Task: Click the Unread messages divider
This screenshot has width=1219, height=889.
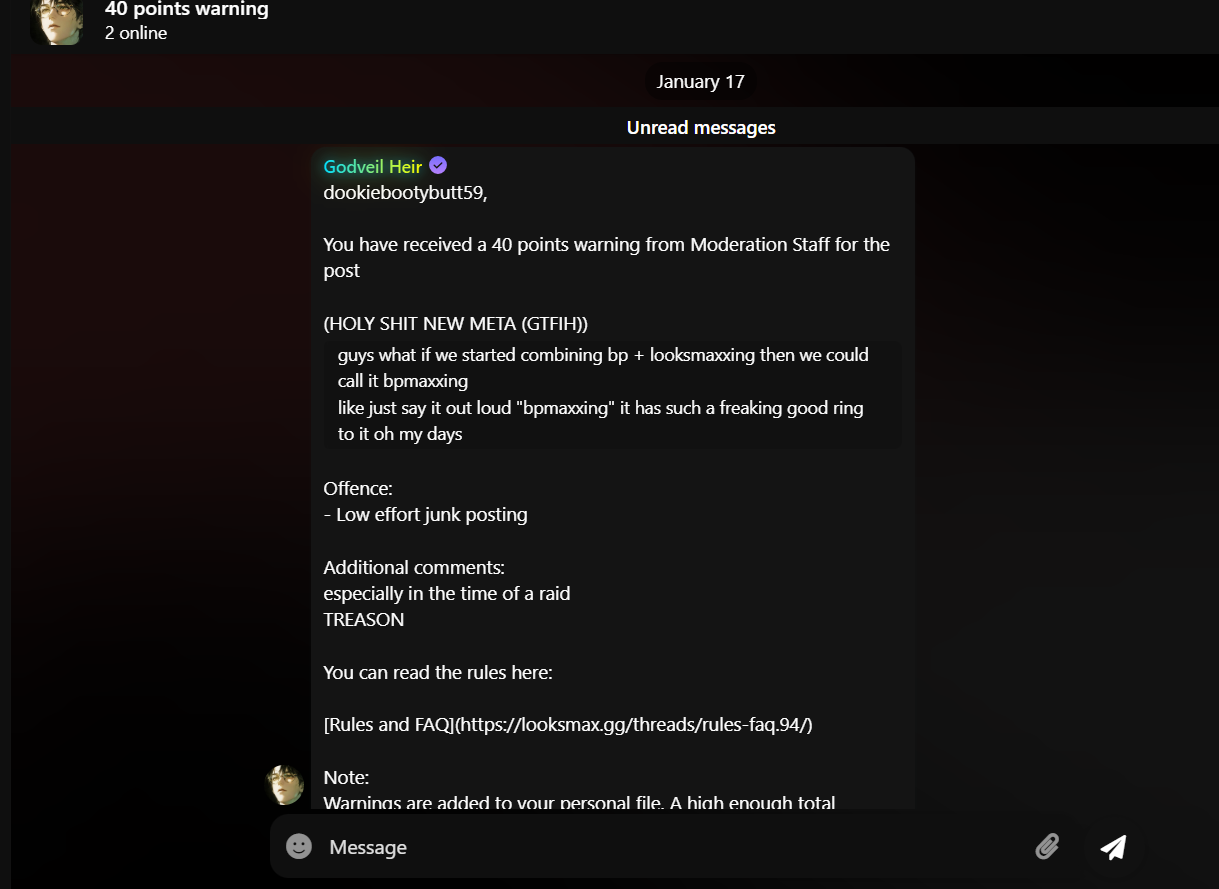Action: [x=700, y=128]
